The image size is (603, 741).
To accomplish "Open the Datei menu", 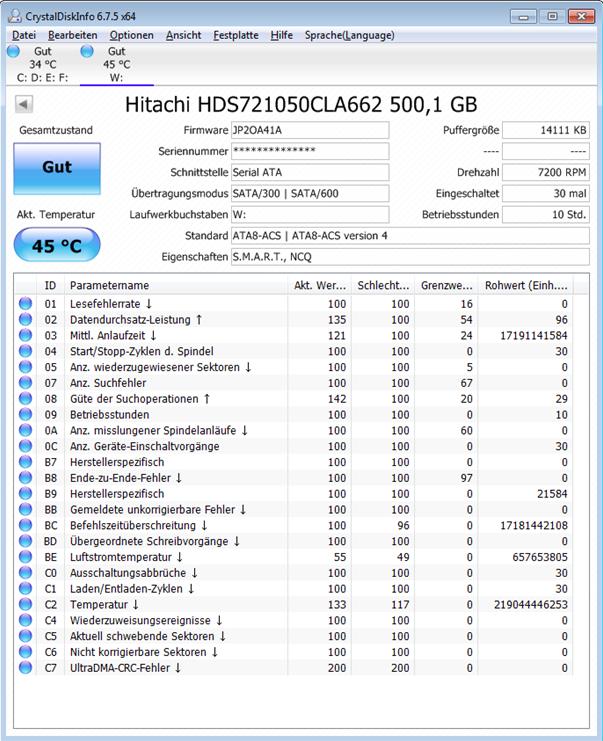I will [x=24, y=35].
